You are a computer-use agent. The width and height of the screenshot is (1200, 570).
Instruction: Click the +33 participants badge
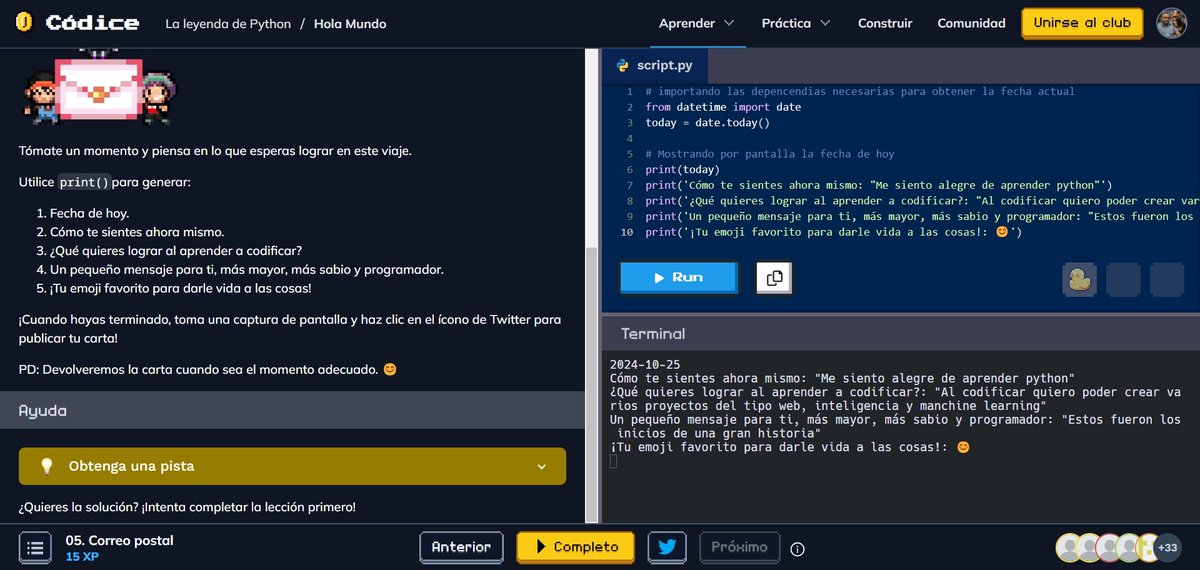click(x=1166, y=547)
